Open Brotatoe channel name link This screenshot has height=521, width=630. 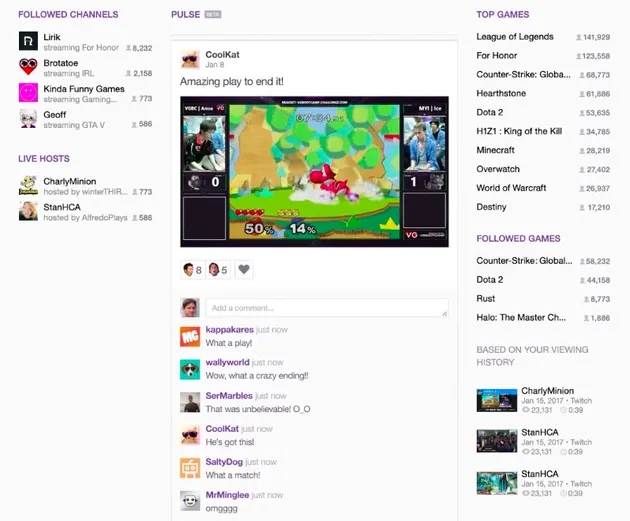pos(61,63)
